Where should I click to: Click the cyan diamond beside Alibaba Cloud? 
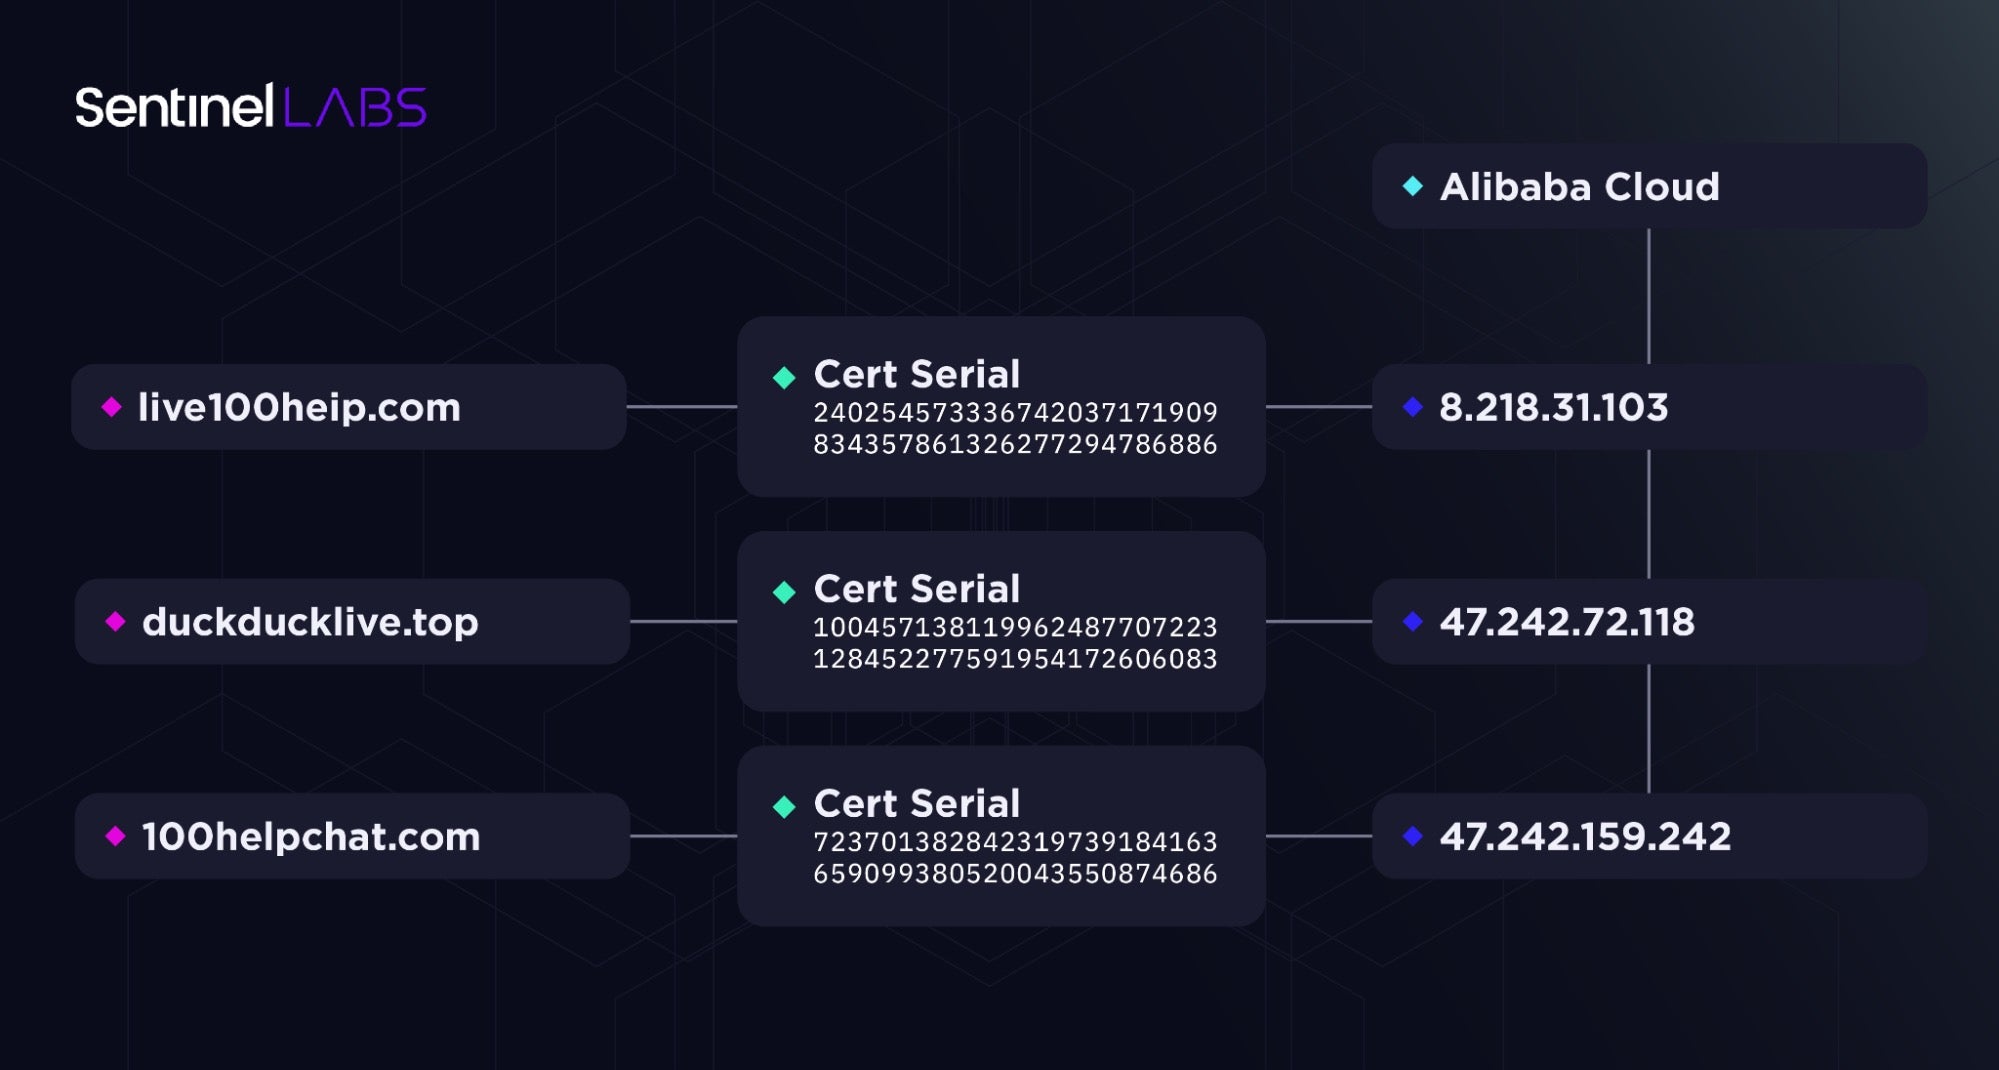(x=1412, y=186)
